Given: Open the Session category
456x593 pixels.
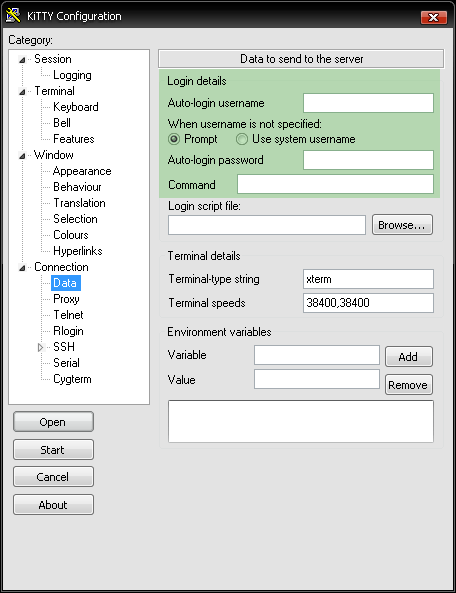Looking at the screenshot, I should [53, 59].
